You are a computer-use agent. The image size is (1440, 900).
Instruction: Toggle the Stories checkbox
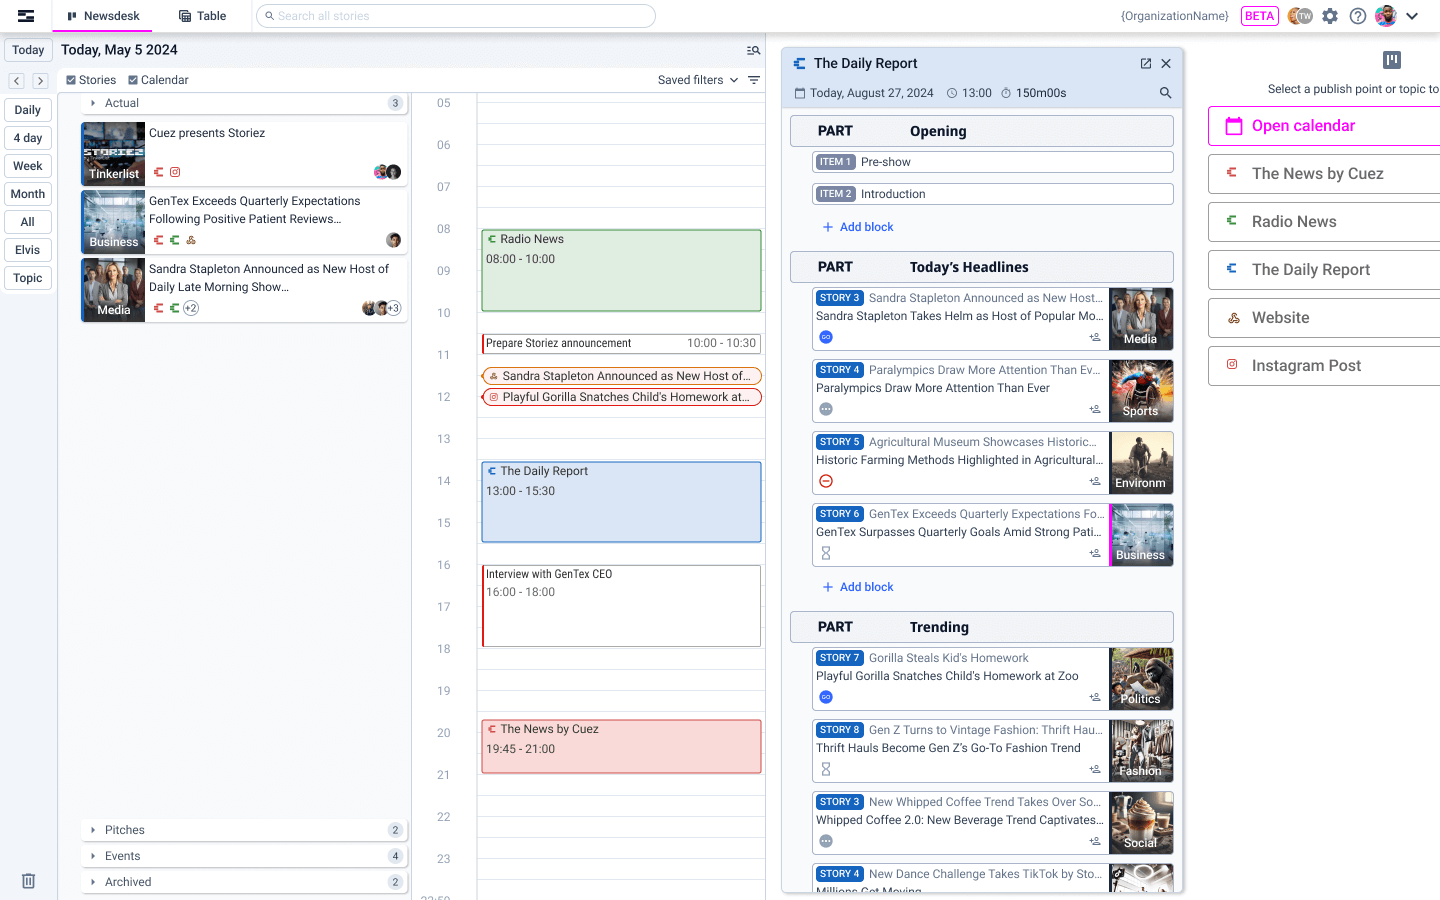(71, 80)
